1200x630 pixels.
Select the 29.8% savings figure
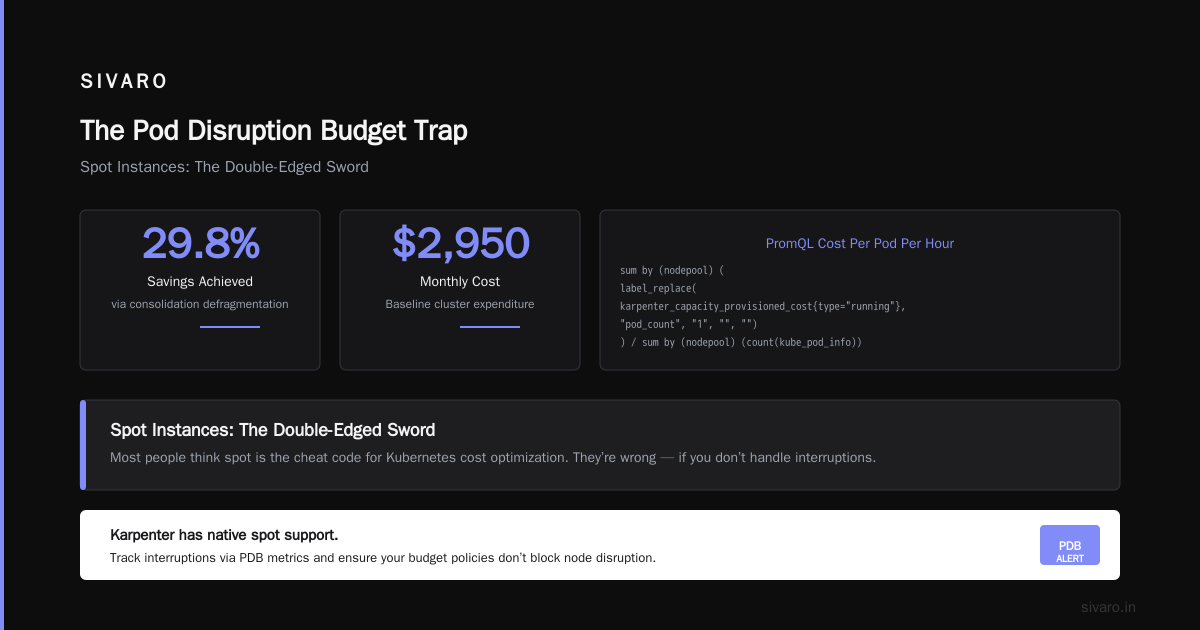[200, 243]
